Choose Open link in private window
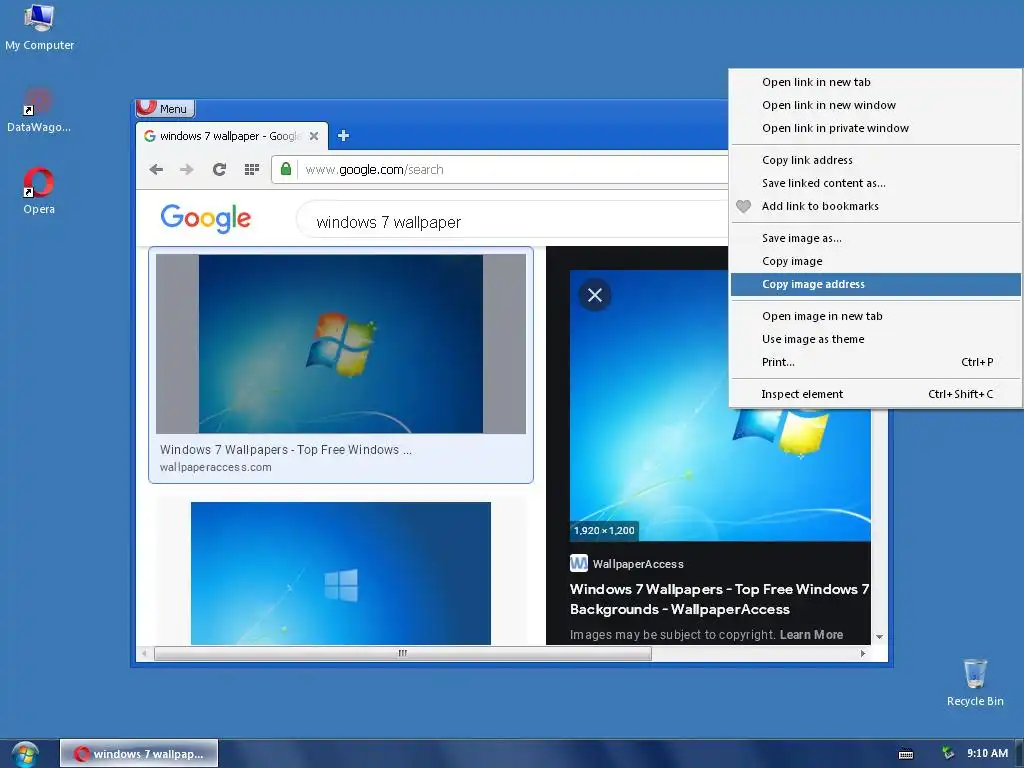Viewport: 1024px width, 768px height. coord(875,128)
